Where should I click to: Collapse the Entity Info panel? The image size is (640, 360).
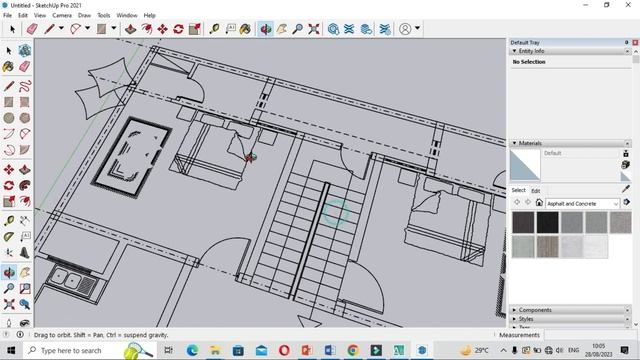pos(514,51)
